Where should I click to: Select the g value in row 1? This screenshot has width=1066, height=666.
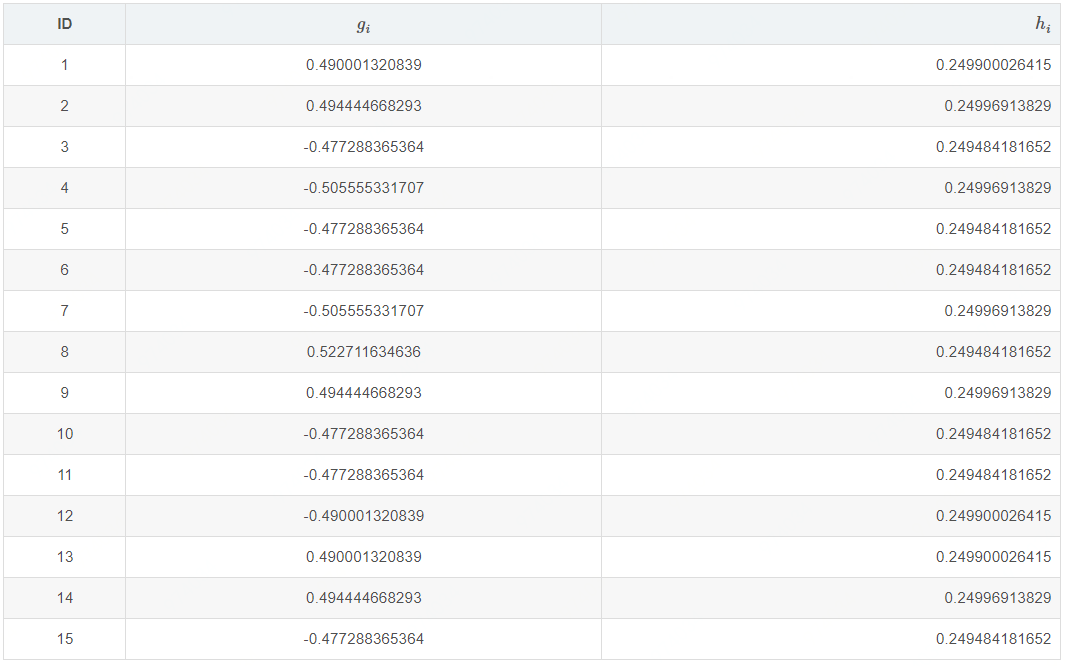pos(364,65)
